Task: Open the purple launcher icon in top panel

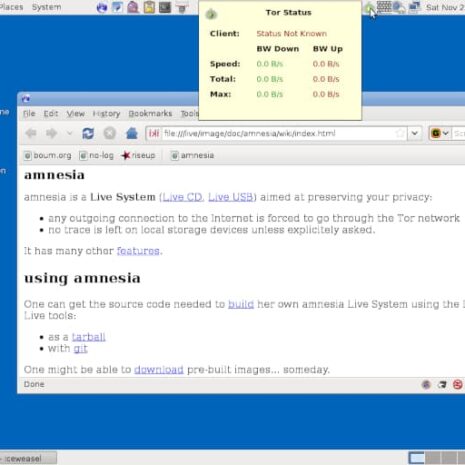Action: [x=133, y=7]
